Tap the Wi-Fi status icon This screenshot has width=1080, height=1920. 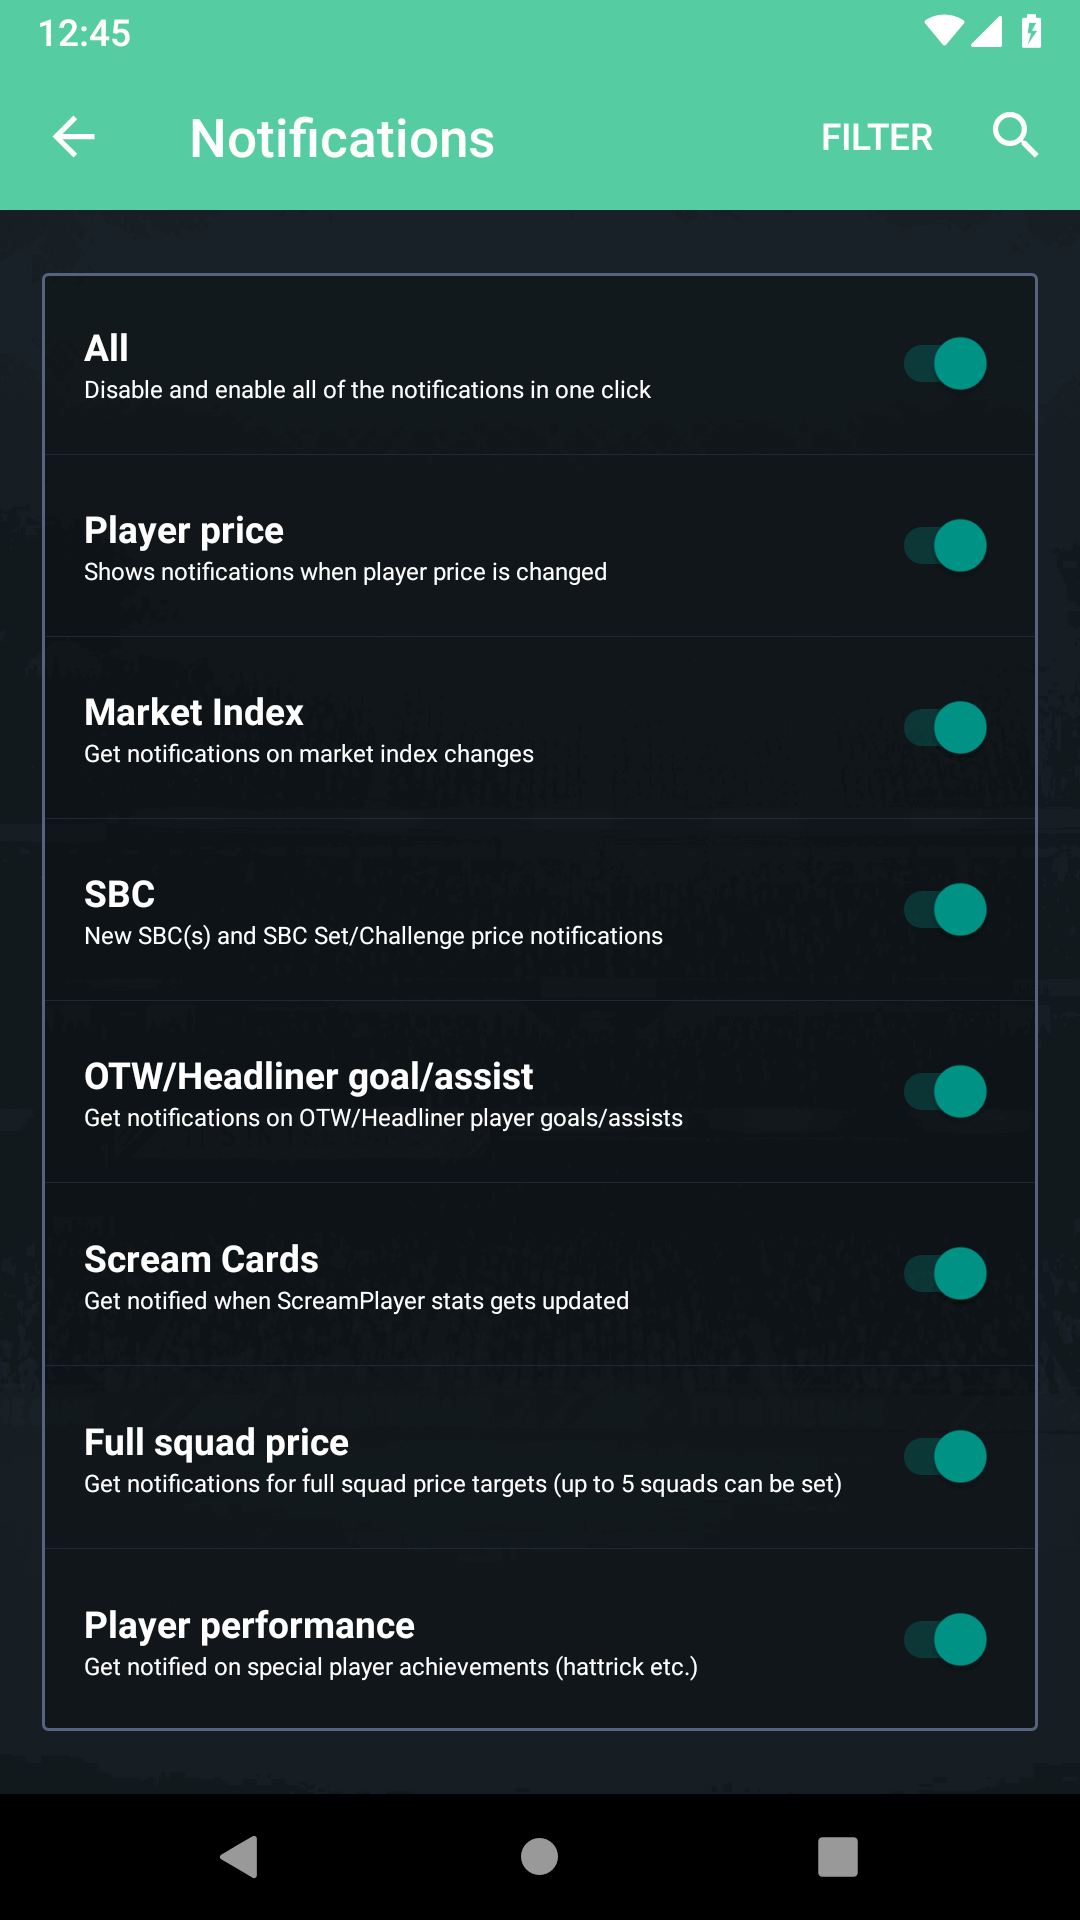[943, 31]
